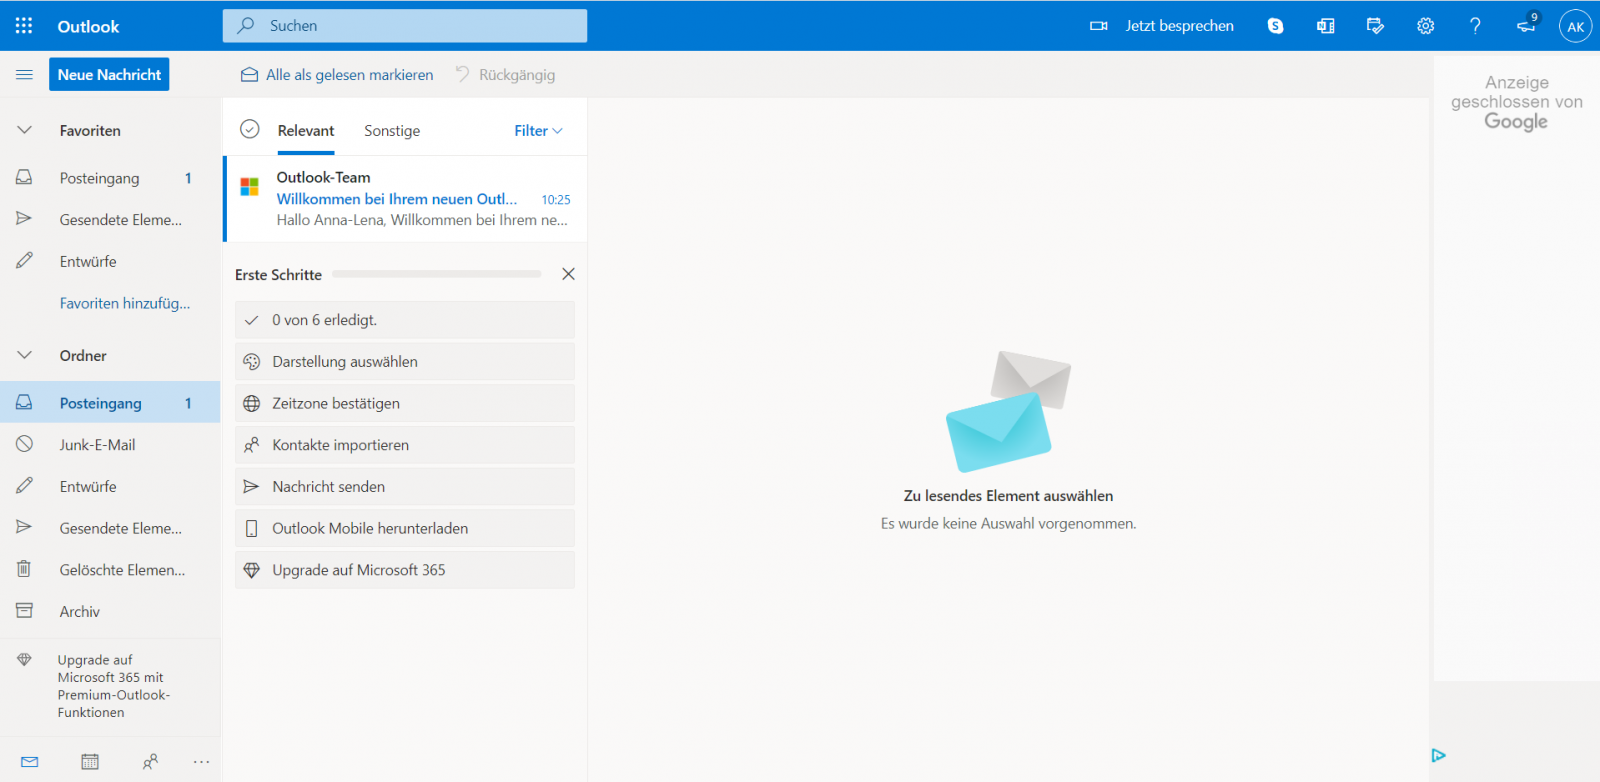This screenshot has width=1600, height=782.
Task: Open the Filter dropdown
Action: pyautogui.click(x=538, y=131)
